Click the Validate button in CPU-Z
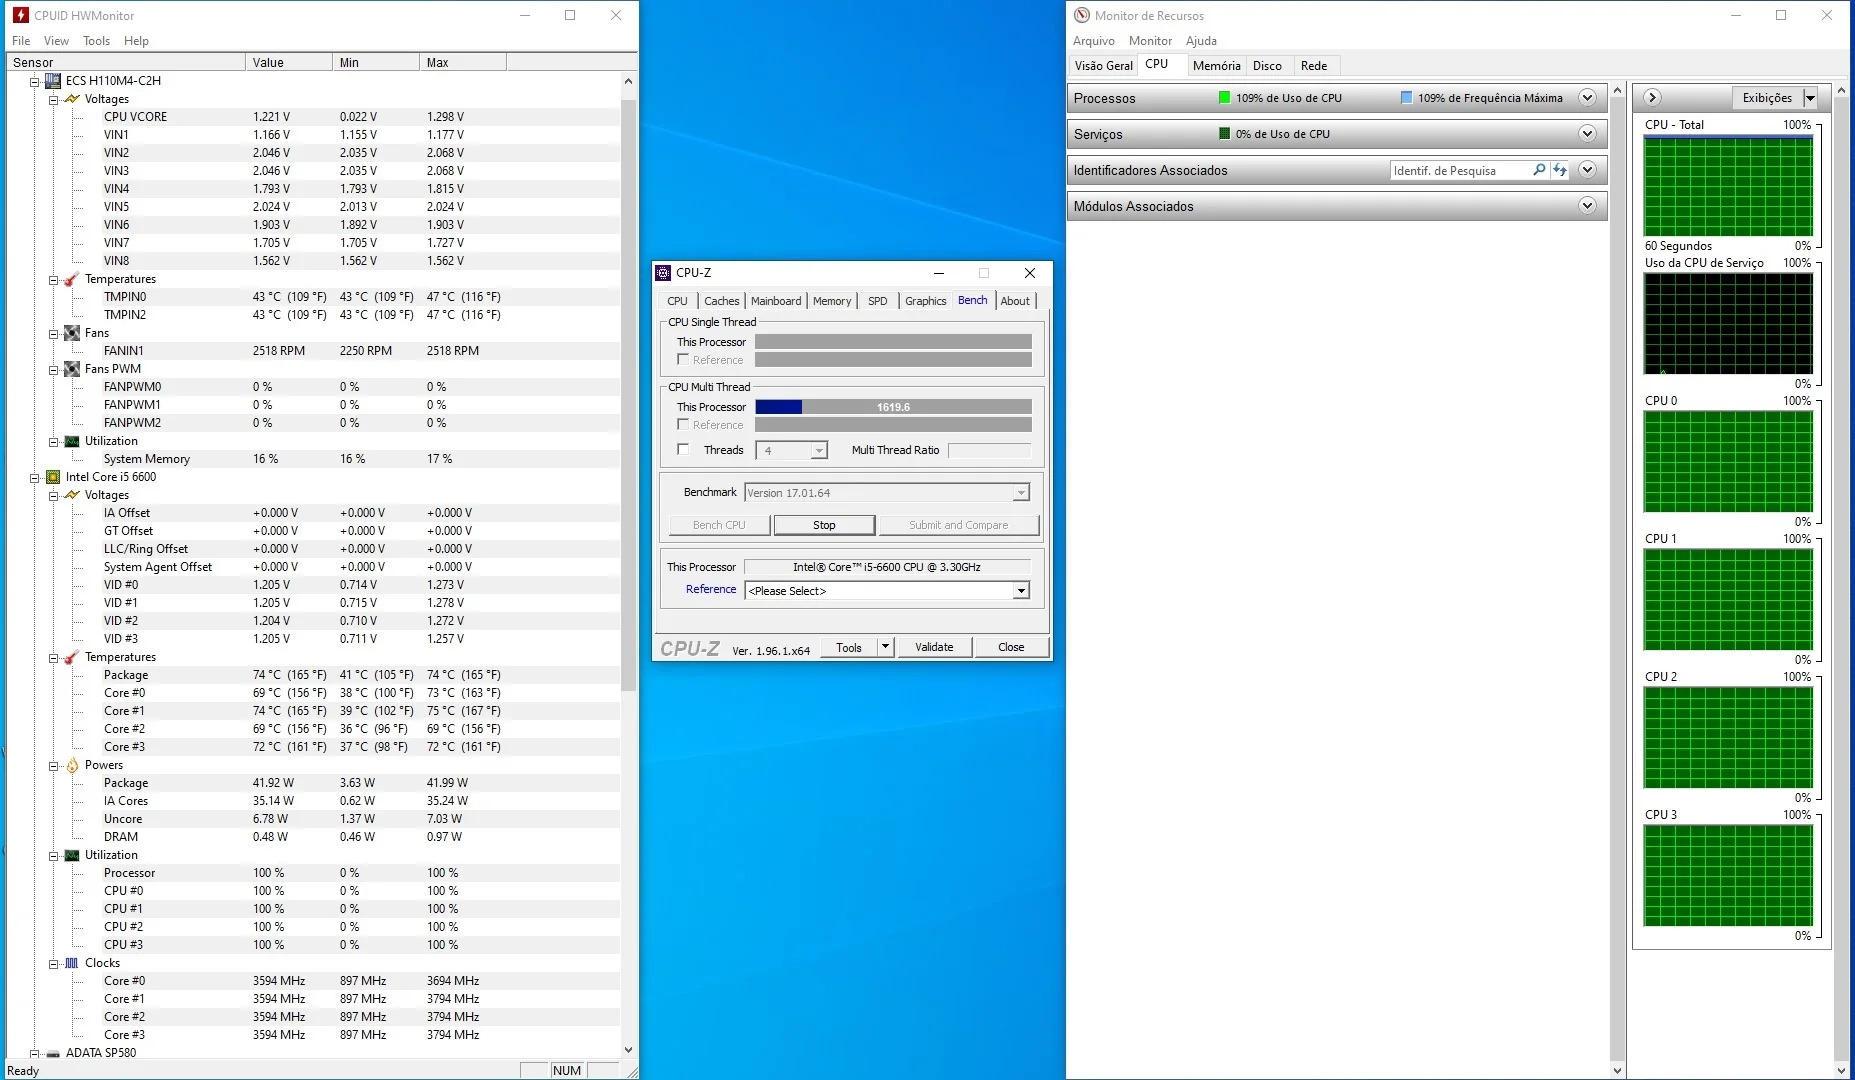Screen dimensions: 1855x1080 click(x=934, y=647)
